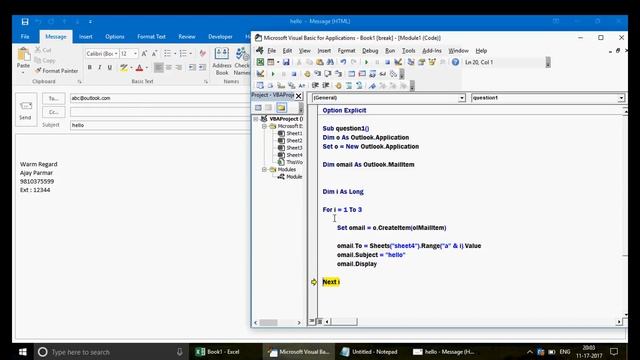Toggle Center alignment in Outlook ribbon
The width and height of the screenshot is (640, 360).
tap(169, 67)
